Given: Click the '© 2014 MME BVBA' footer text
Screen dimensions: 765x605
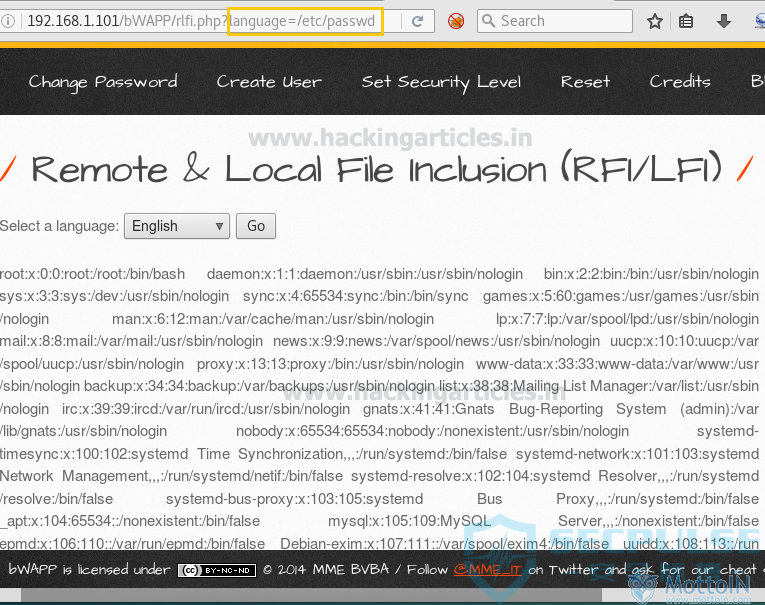Looking at the screenshot, I should point(326,569).
